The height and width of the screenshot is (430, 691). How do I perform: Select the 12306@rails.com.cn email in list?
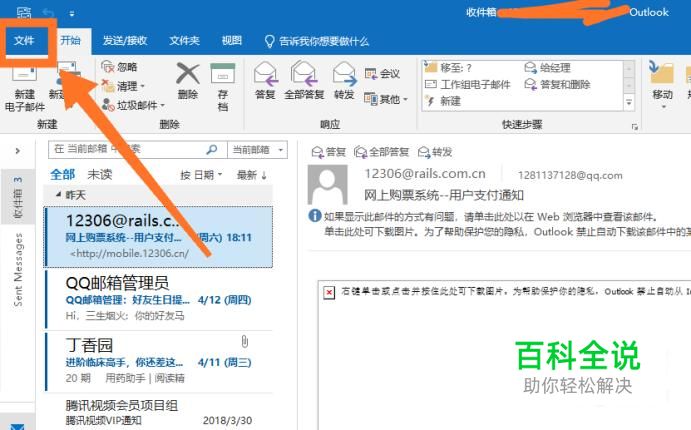(158, 237)
